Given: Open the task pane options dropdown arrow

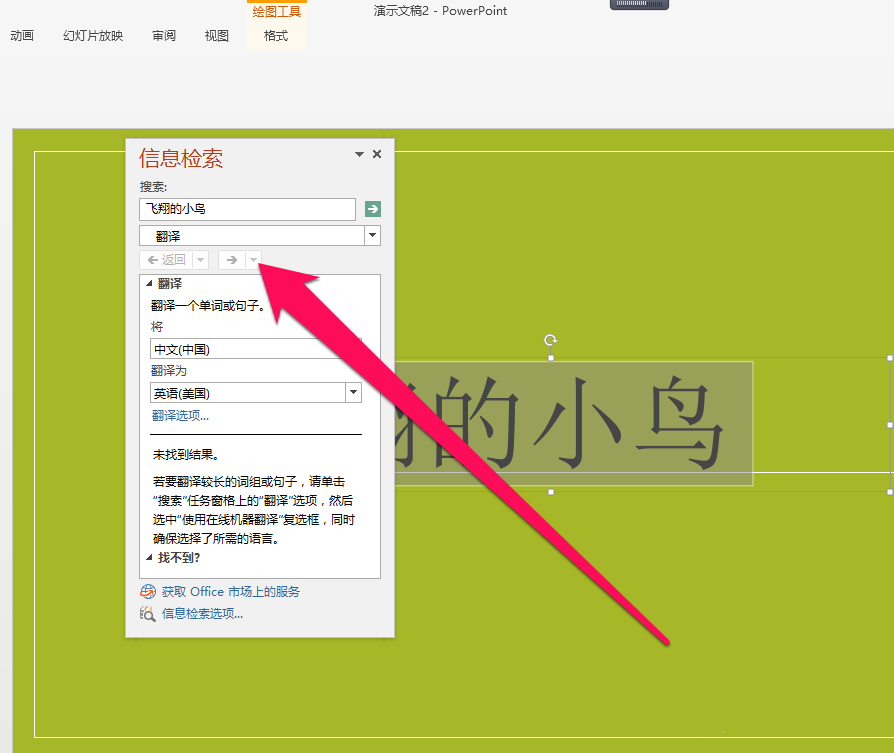Looking at the screenshot, I should coord(358,154).
